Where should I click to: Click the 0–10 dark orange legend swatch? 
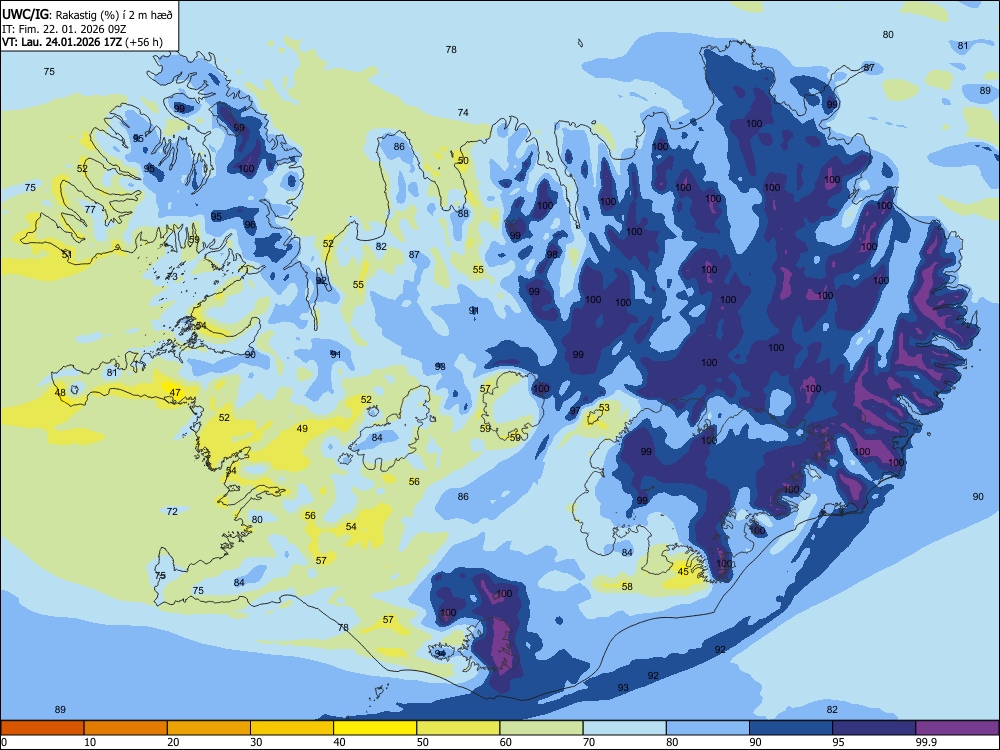(42, 728)
